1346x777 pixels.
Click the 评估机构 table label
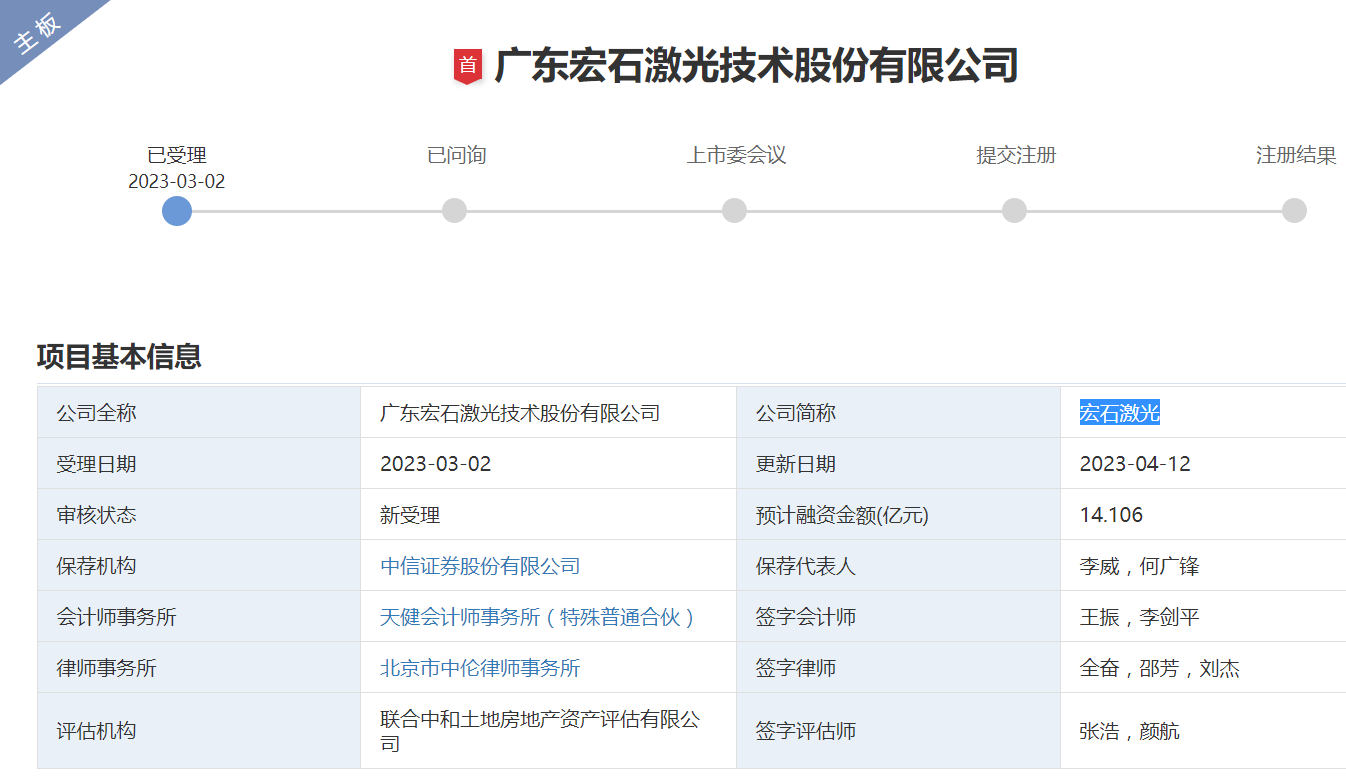[97, 731]
